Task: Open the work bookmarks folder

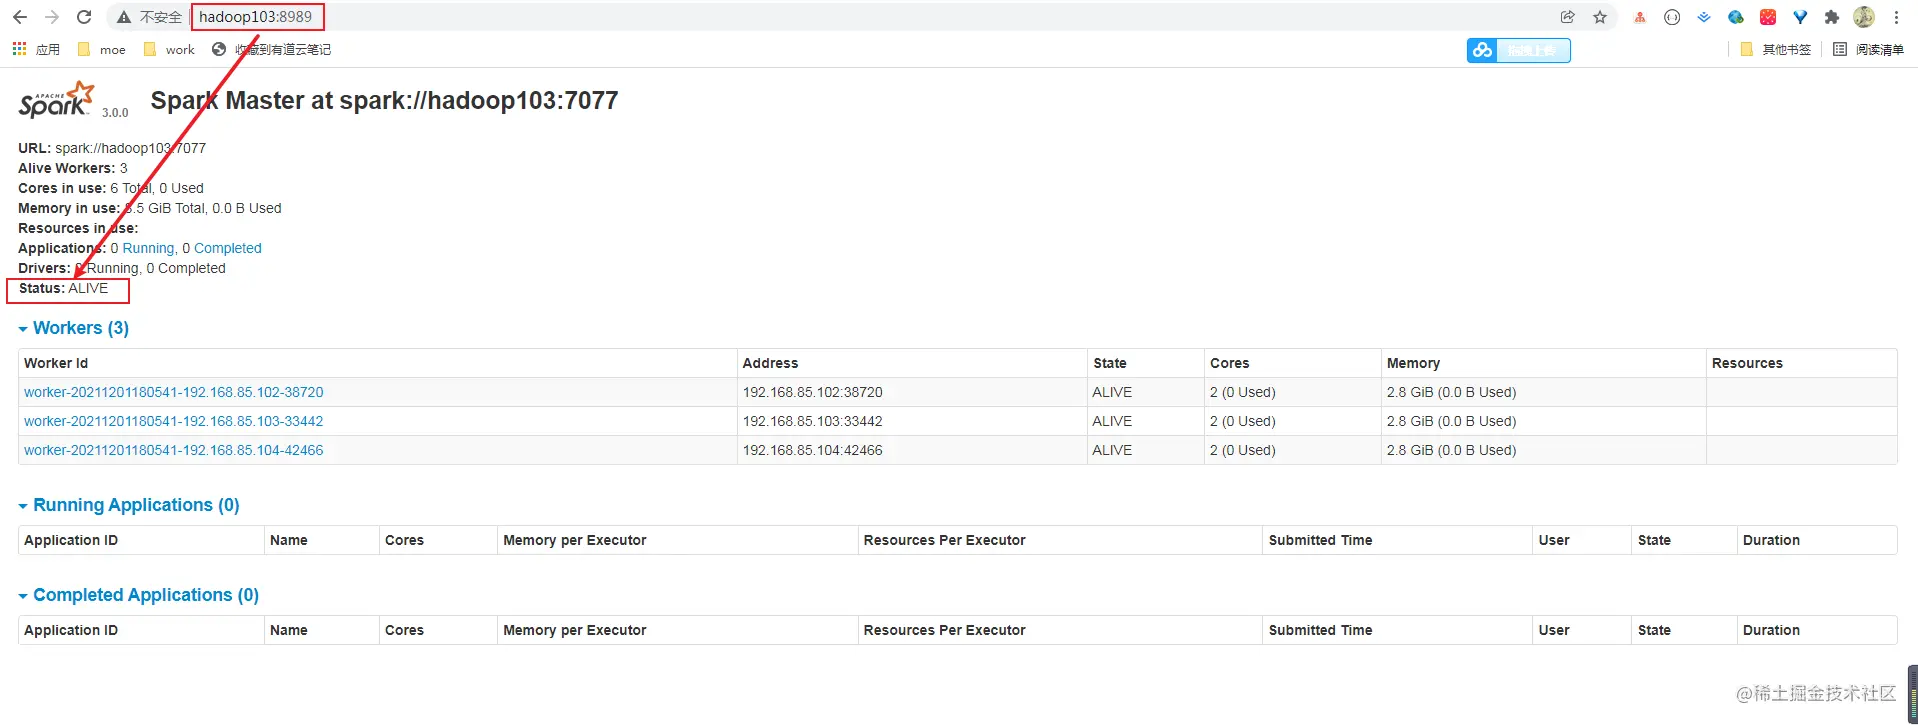Action: click(169, 49)
